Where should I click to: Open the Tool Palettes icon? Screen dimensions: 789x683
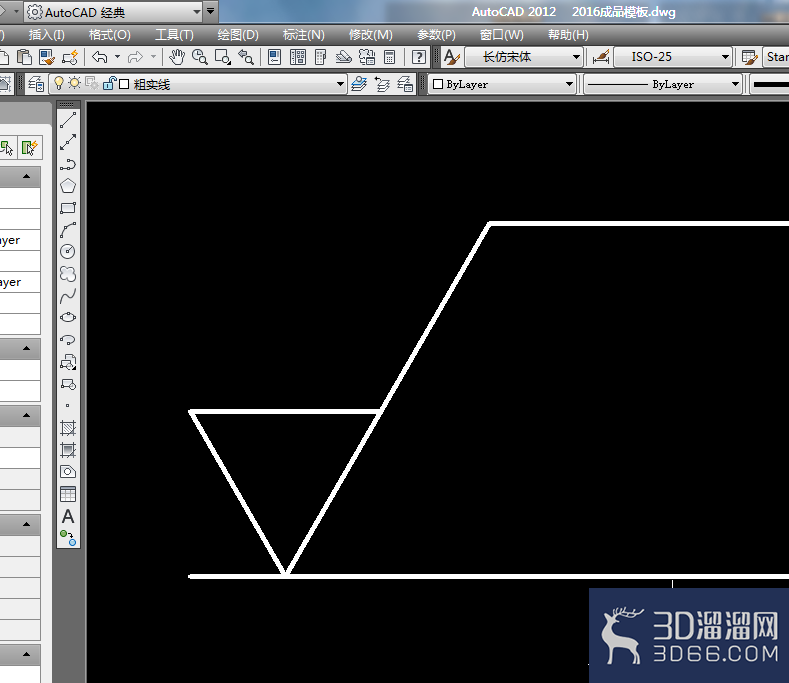click(321, 57)
